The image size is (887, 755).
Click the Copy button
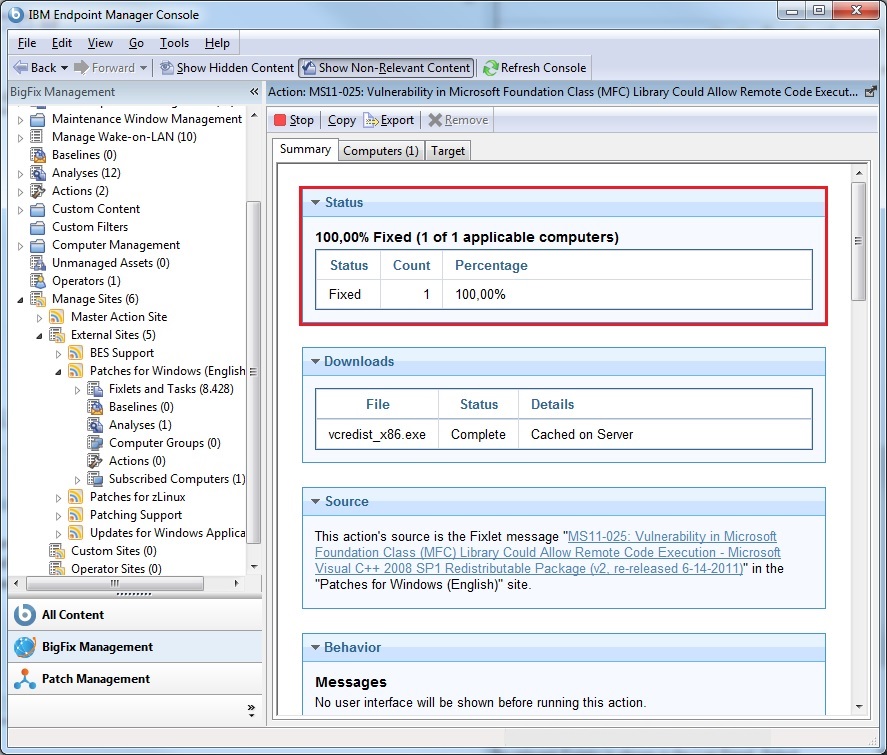coord(342,120)
